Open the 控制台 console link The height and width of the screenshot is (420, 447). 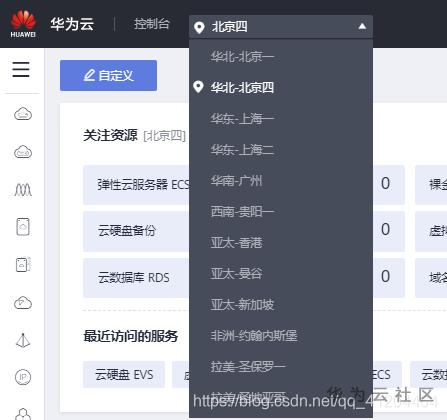(x=152, y=24)
